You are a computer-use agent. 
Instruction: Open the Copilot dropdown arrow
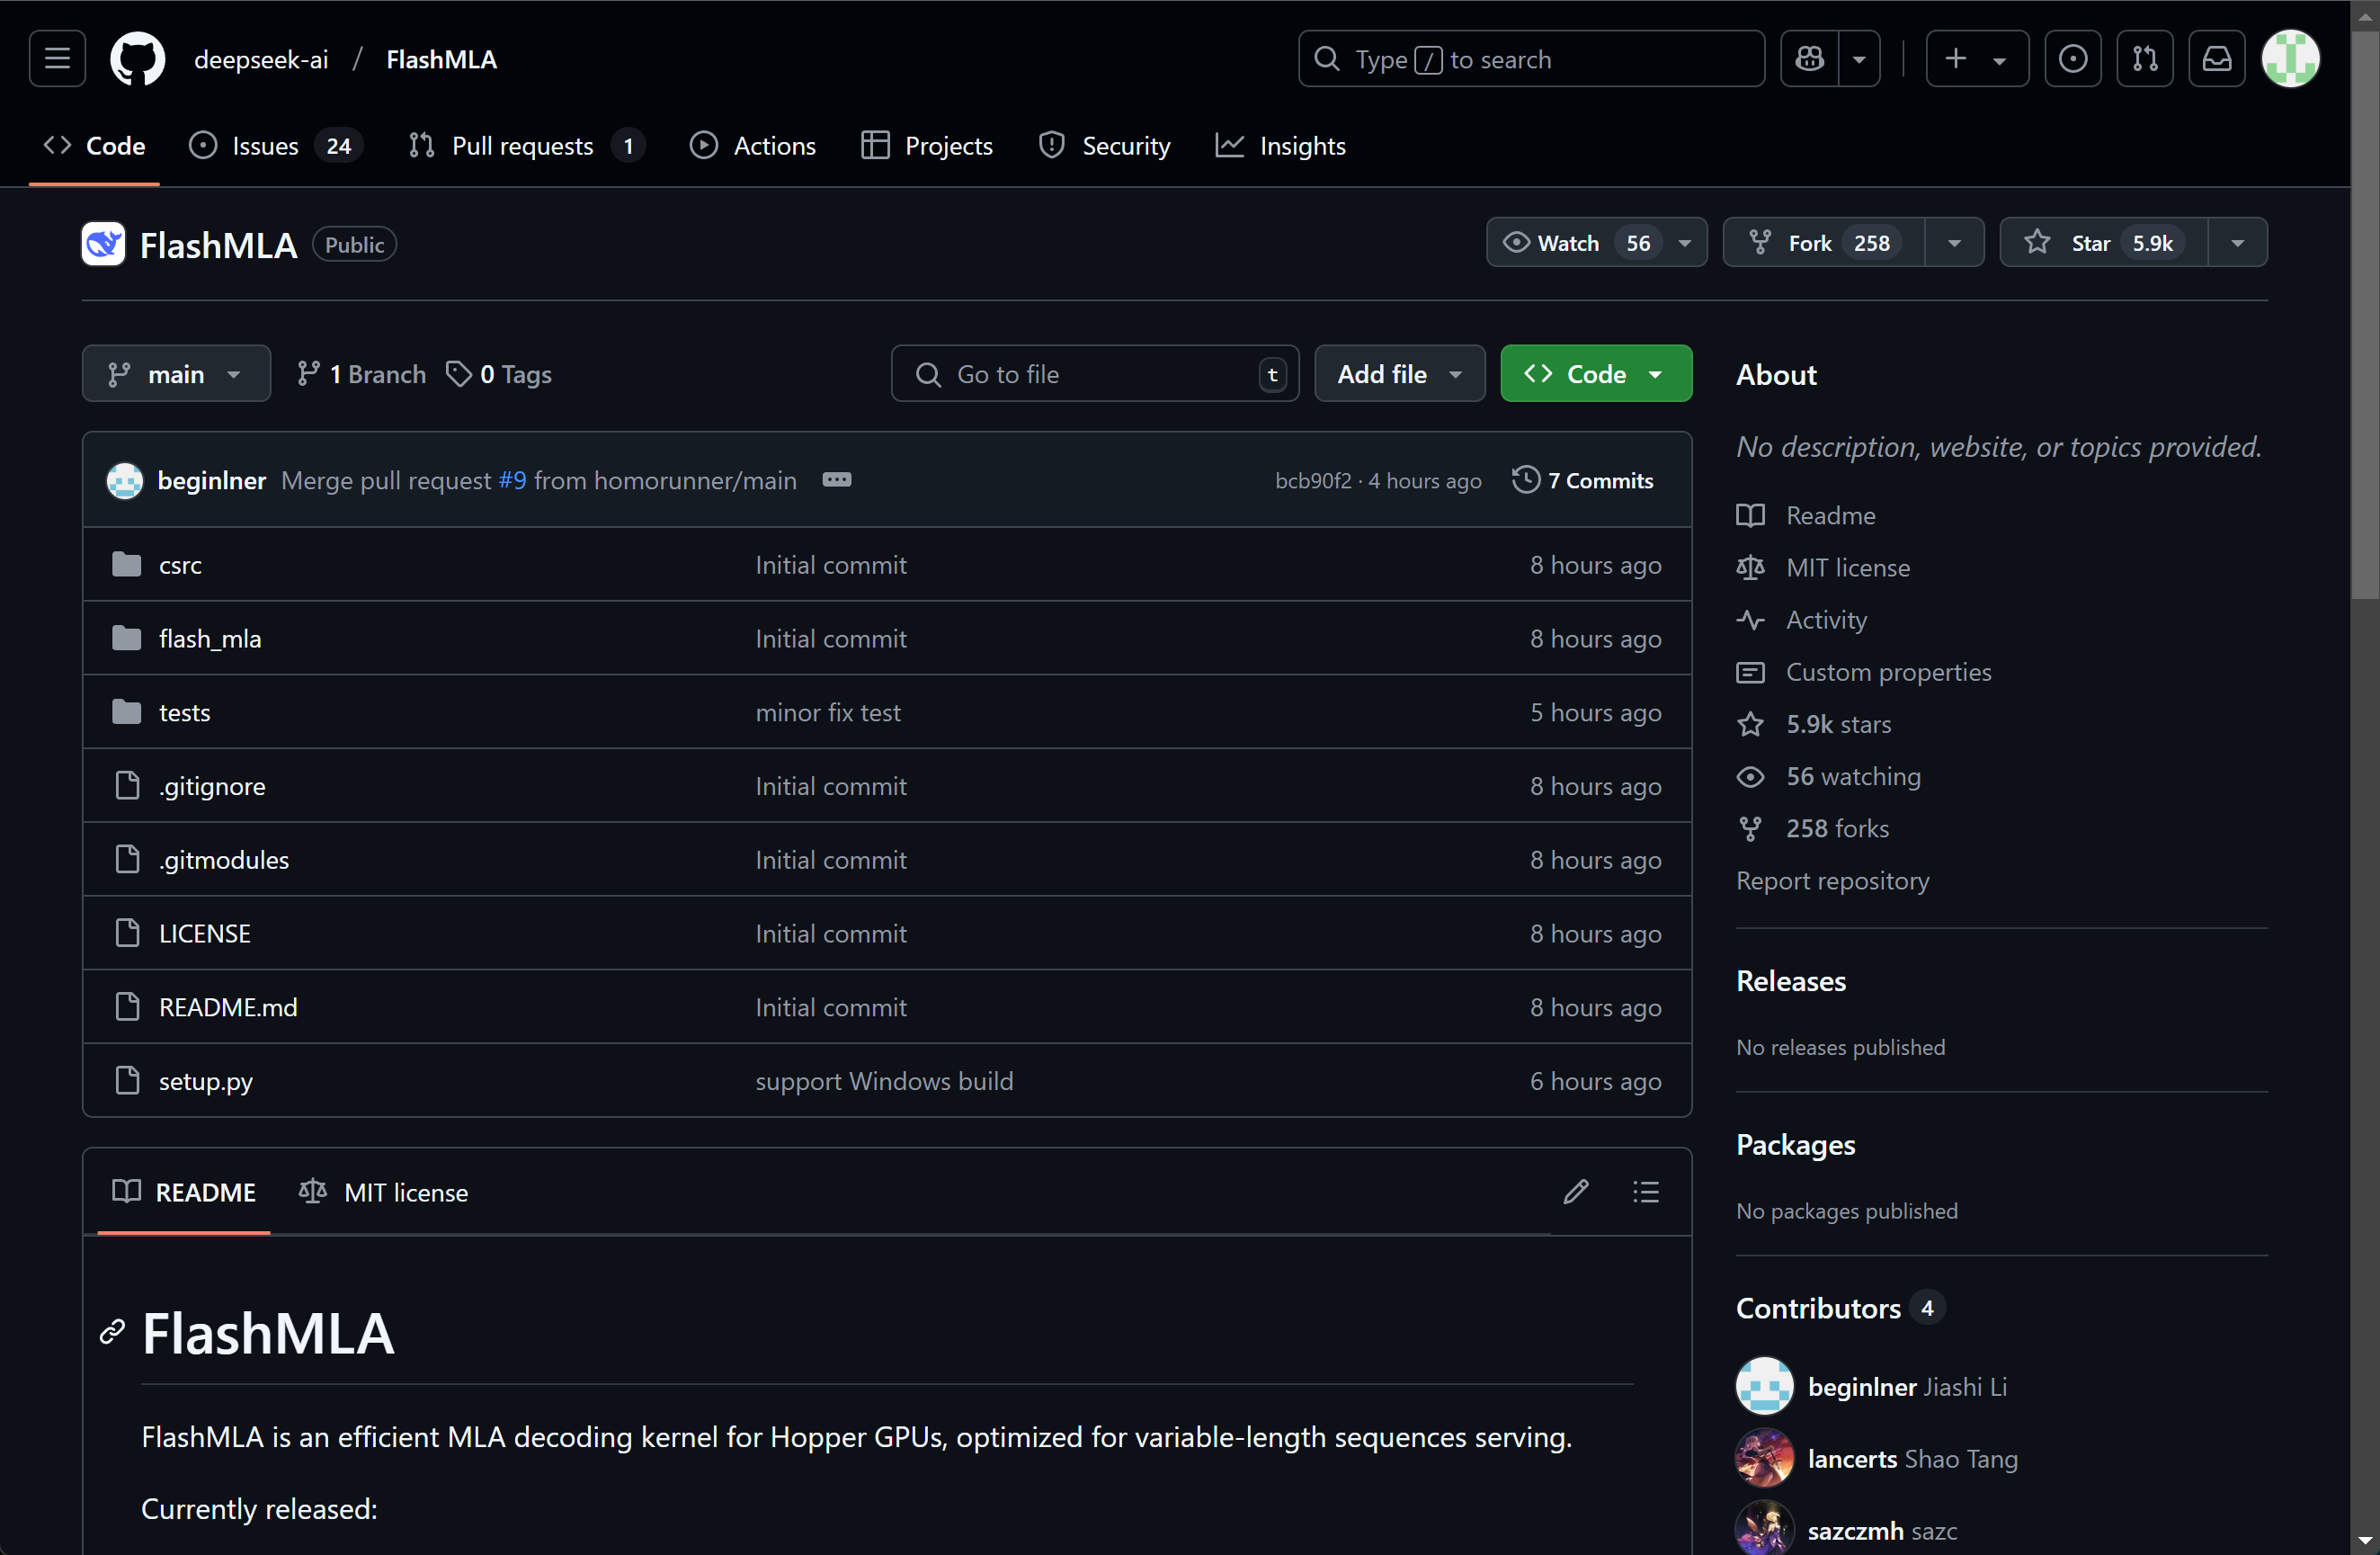point(1859,59)
